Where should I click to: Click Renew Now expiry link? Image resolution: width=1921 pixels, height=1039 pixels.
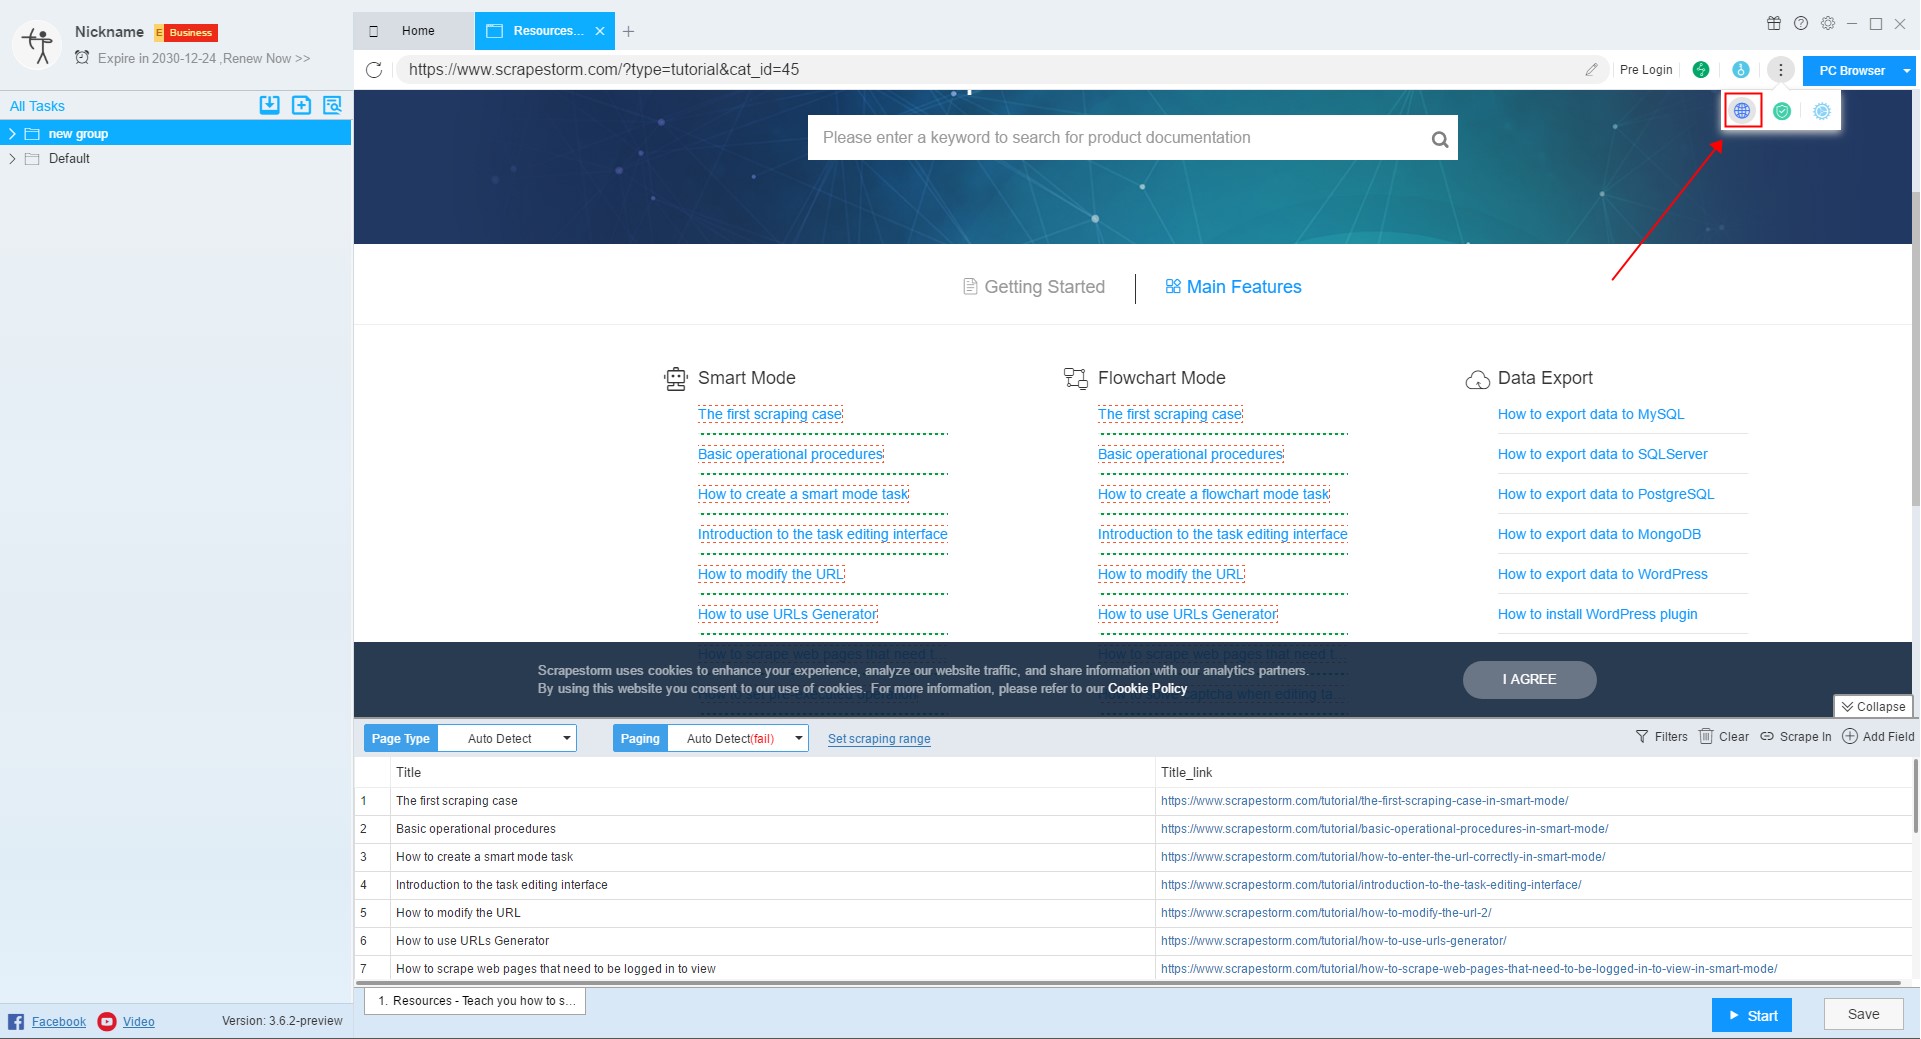point(266,59)
